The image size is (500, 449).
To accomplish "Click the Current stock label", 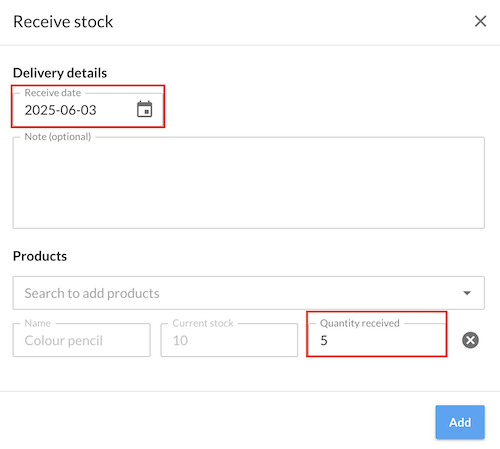I will pyautogui.click(x=203, y=323).
